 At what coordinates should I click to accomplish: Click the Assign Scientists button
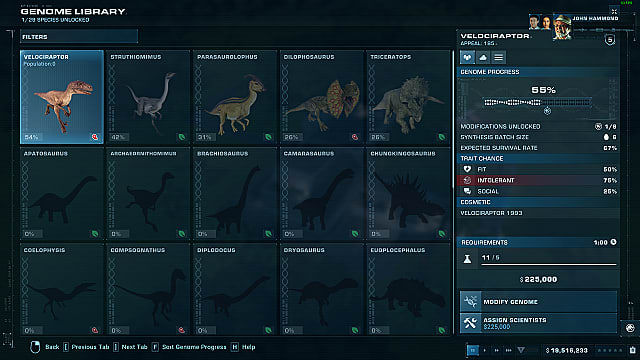tap(538, 323)
